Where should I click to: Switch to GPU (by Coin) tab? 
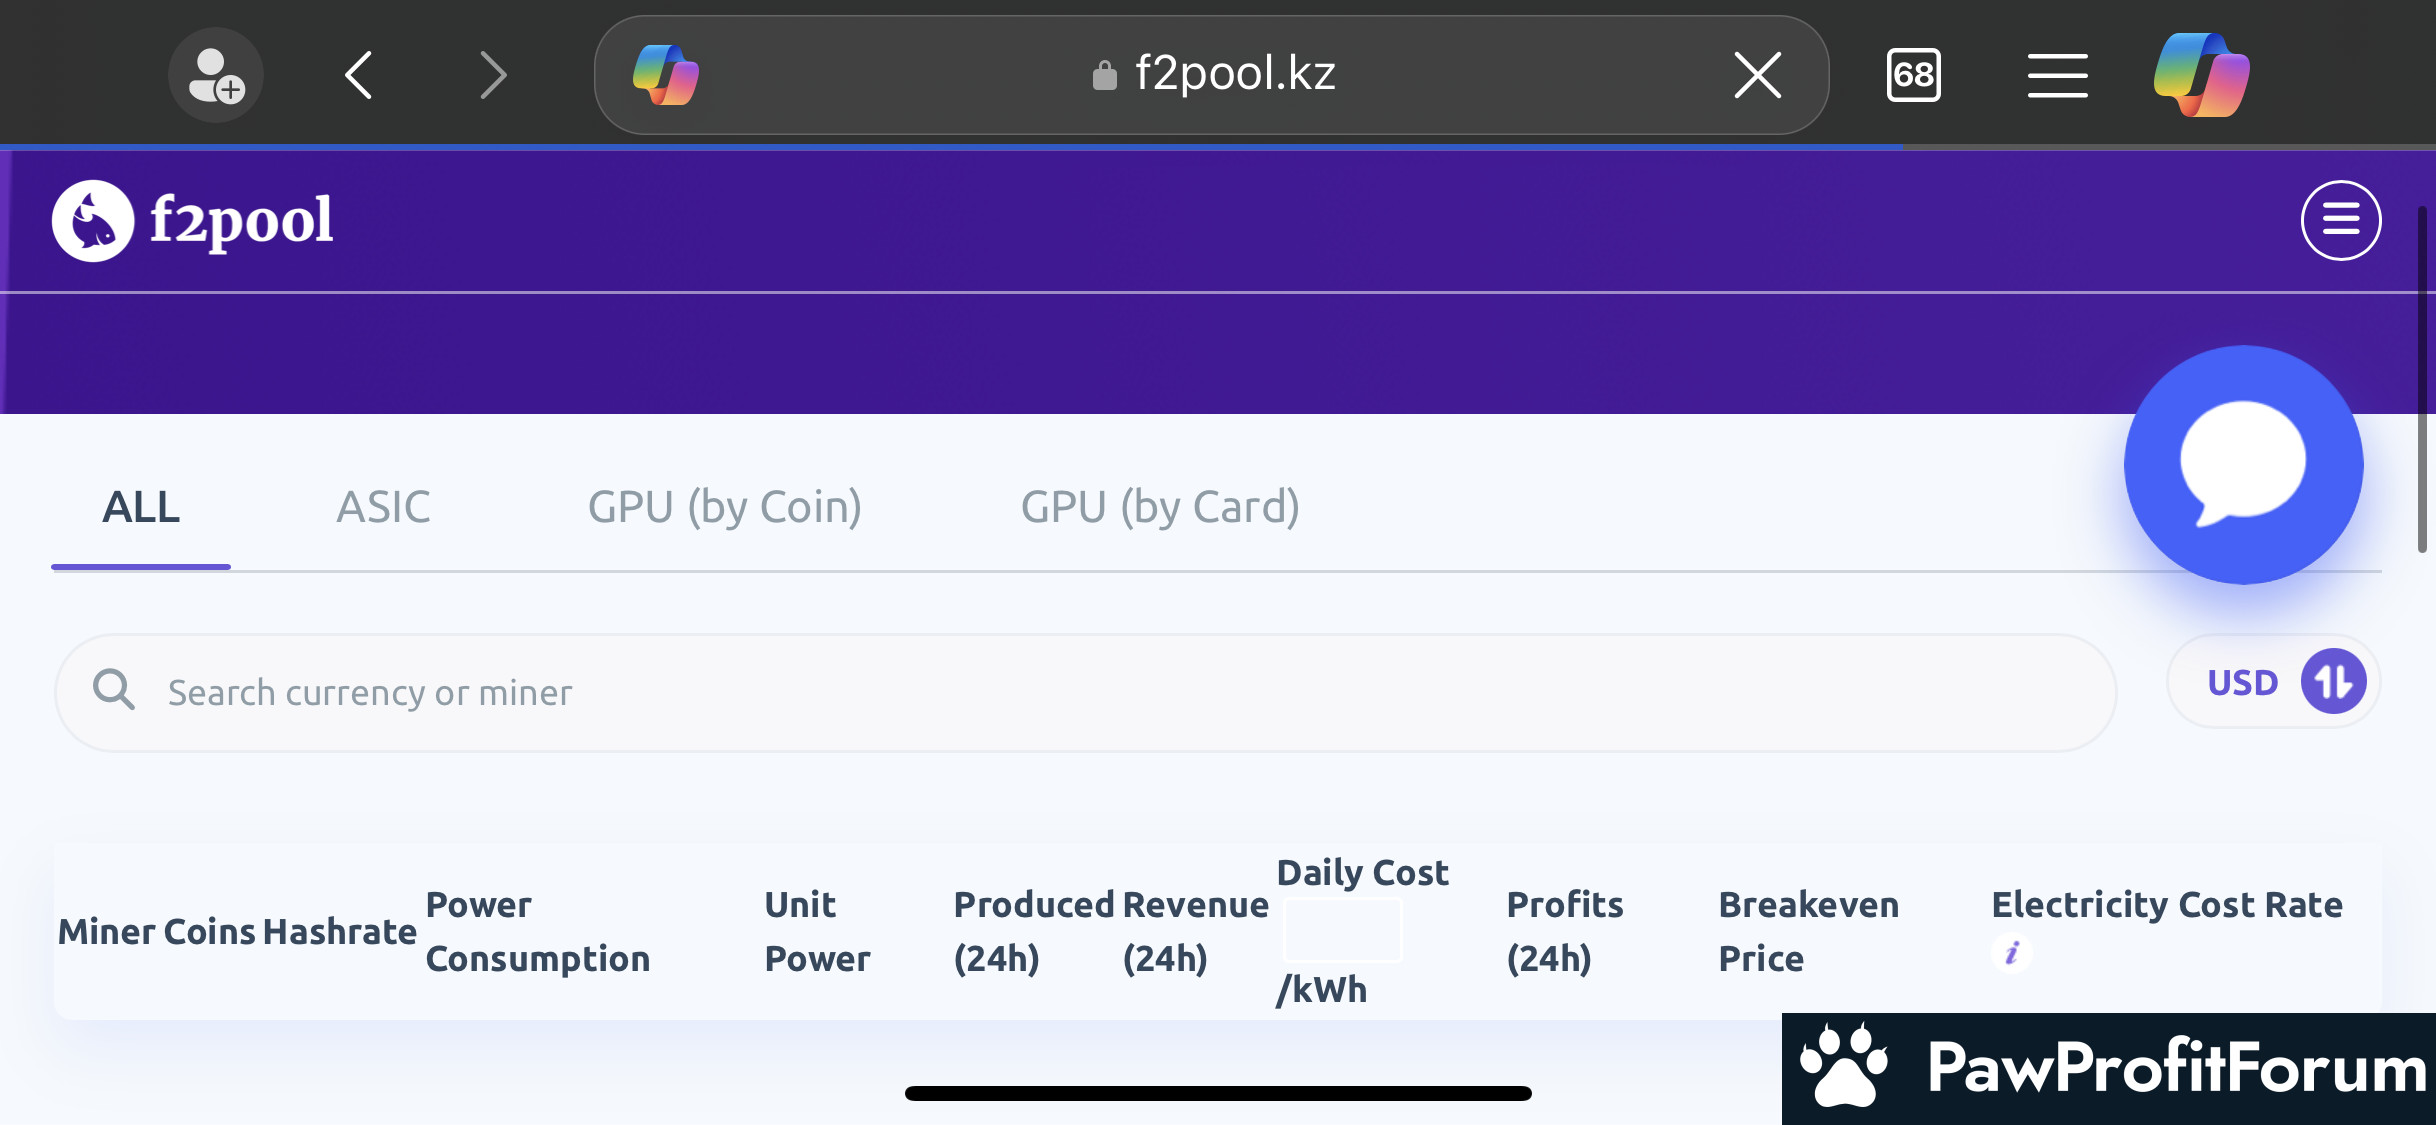[724, 507]
